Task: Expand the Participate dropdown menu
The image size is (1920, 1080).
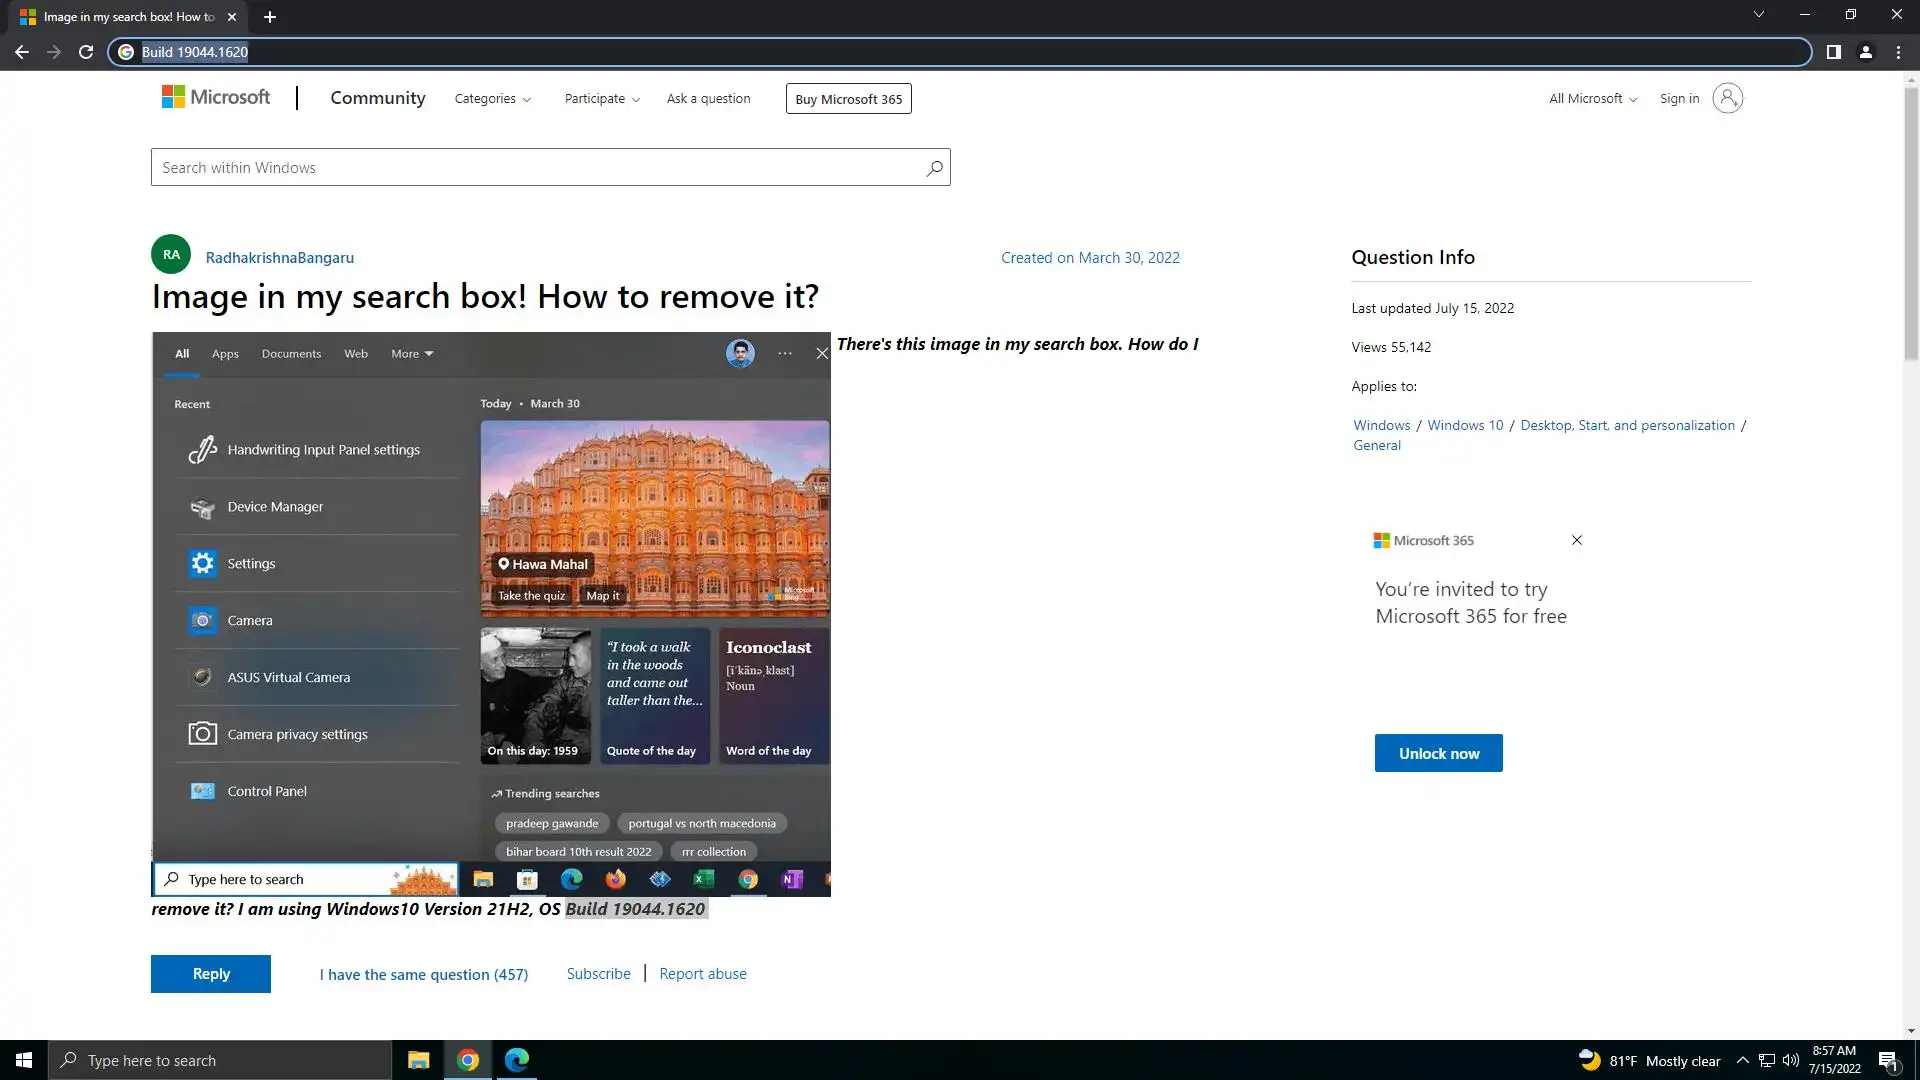Action: 601,99
